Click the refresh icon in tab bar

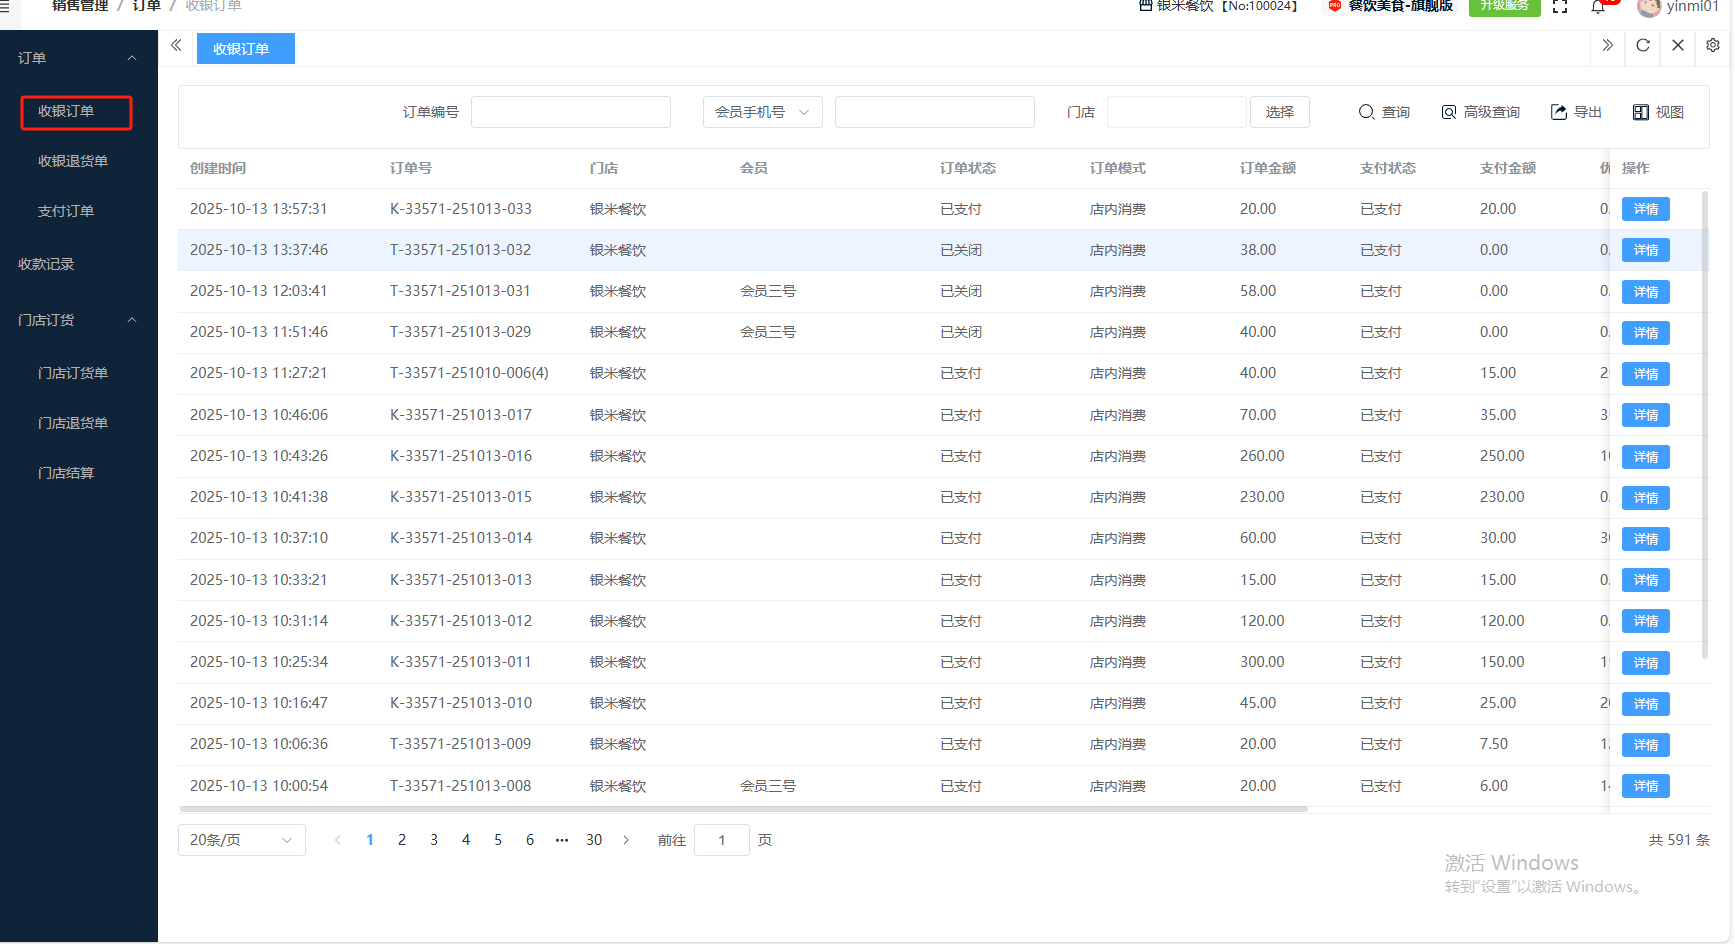[x=1642, y=46]
